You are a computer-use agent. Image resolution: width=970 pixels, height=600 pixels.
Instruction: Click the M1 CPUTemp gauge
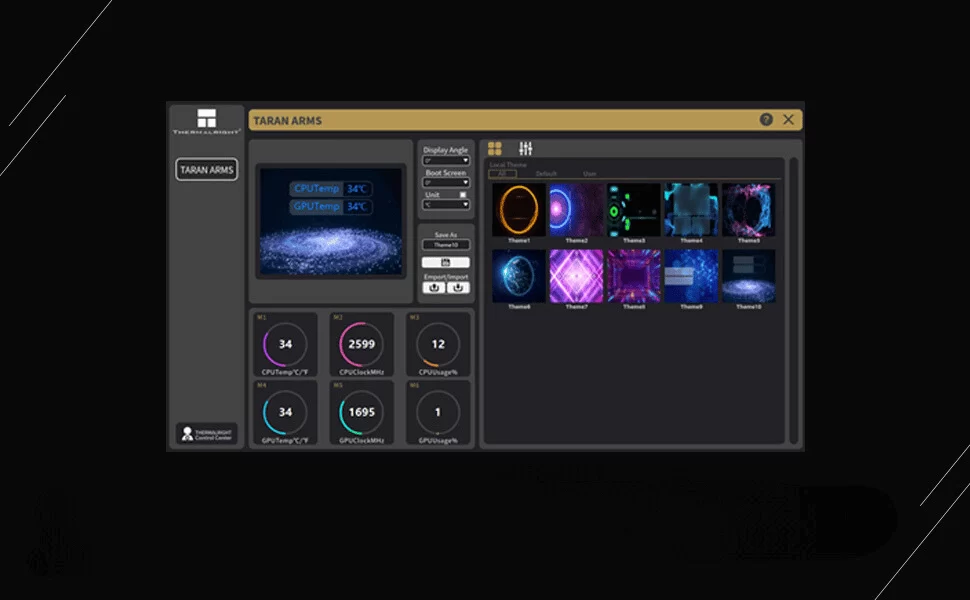point(285,345)
